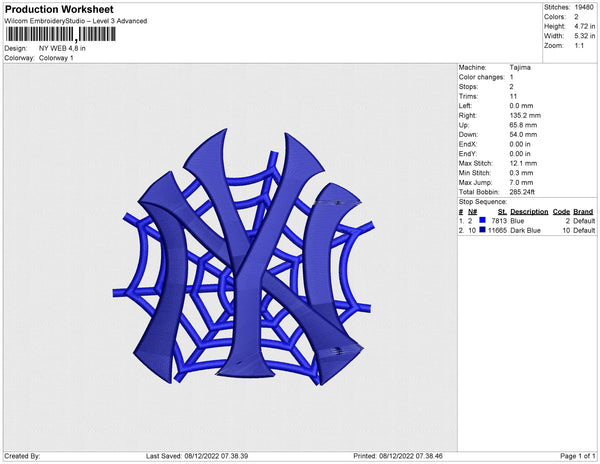
Task: Click the 'Colorway 1' value
Action: pos(56,58)
